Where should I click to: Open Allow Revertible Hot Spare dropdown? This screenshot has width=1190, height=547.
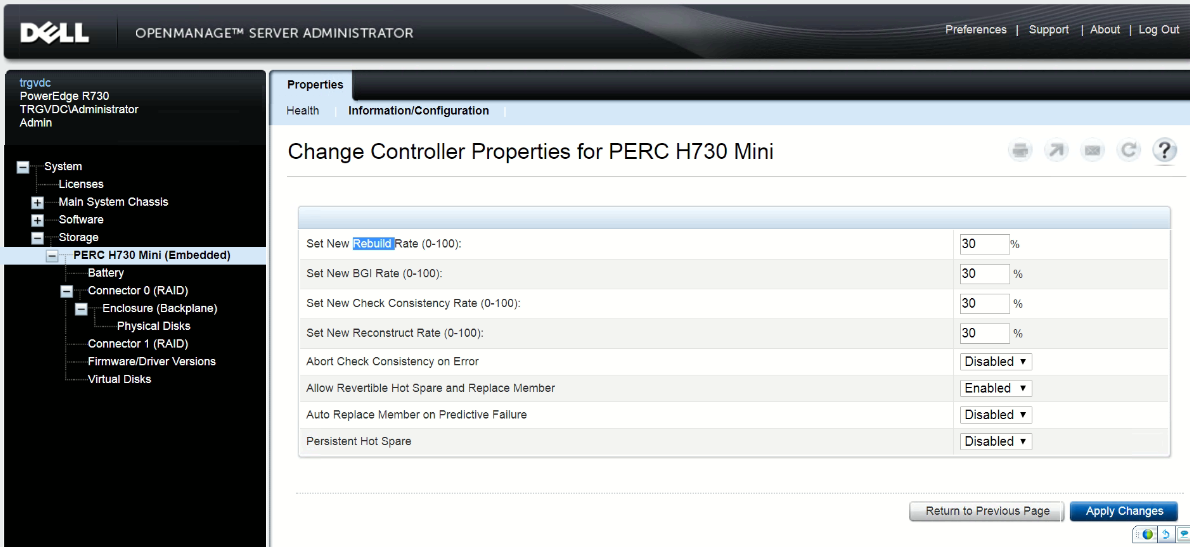point(996,388)
